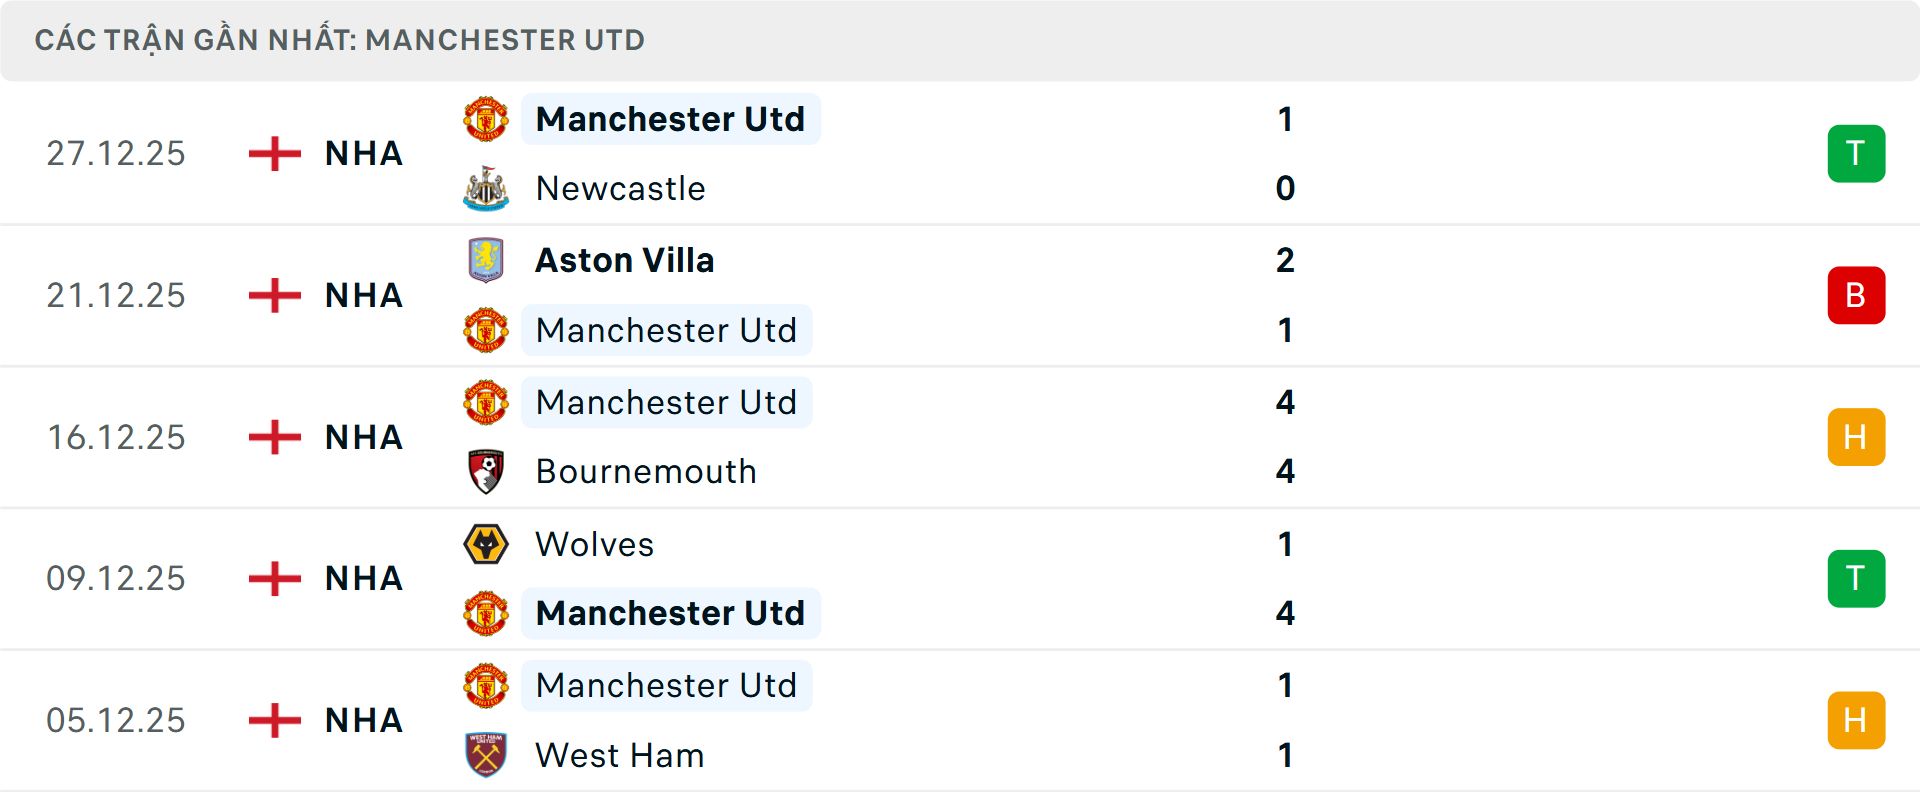Click the orange H badge for West Ham match
Viewport: 1920px width, 792px height.
[x=1856, y=720]
